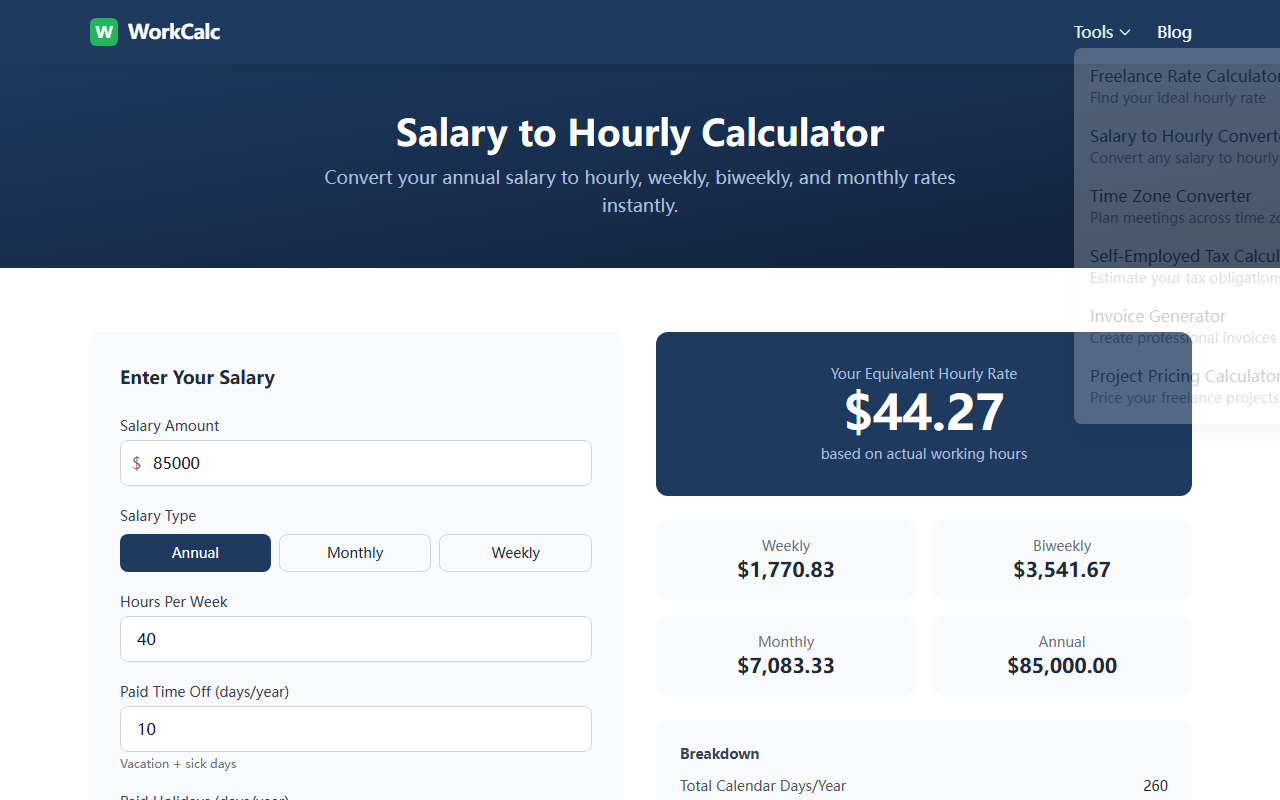The image size is (1280, 800).
Task: Click the Enter Your Salary heading
Action: (197, 377)
